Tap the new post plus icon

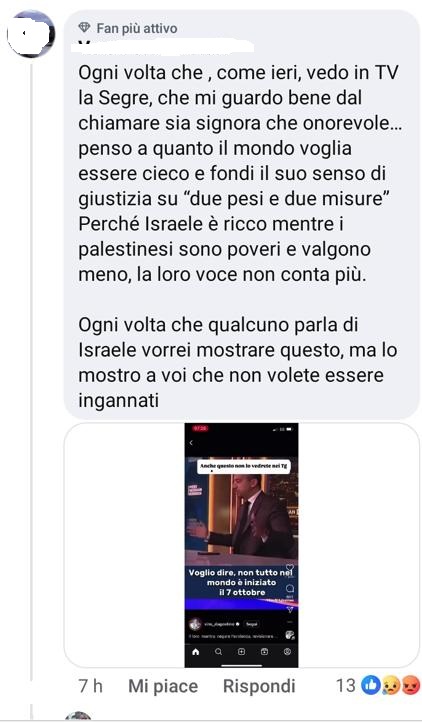(x=241, y=652)
